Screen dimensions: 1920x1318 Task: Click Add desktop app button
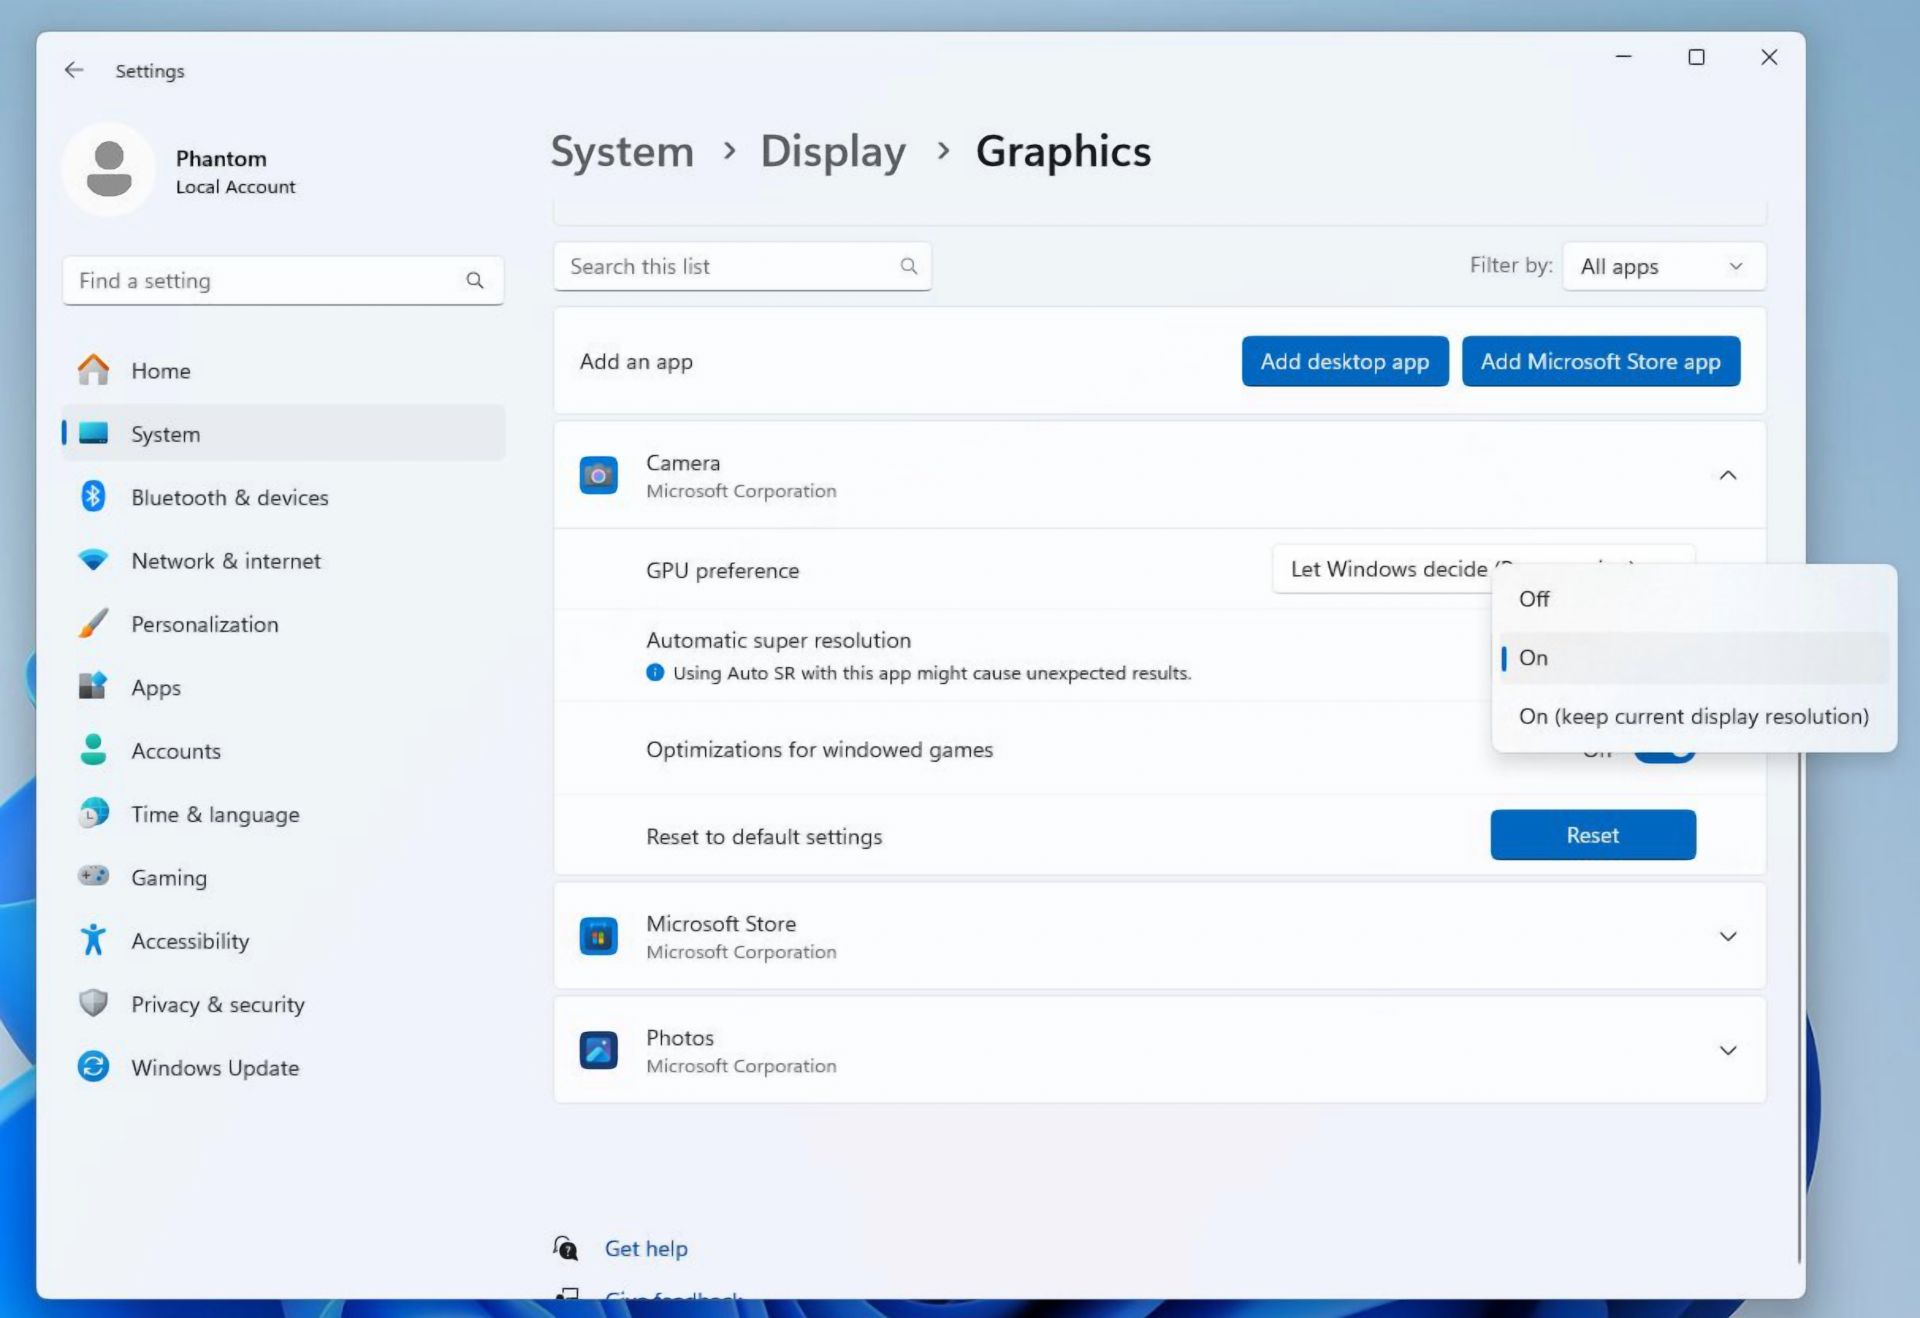click(1345, 361)
